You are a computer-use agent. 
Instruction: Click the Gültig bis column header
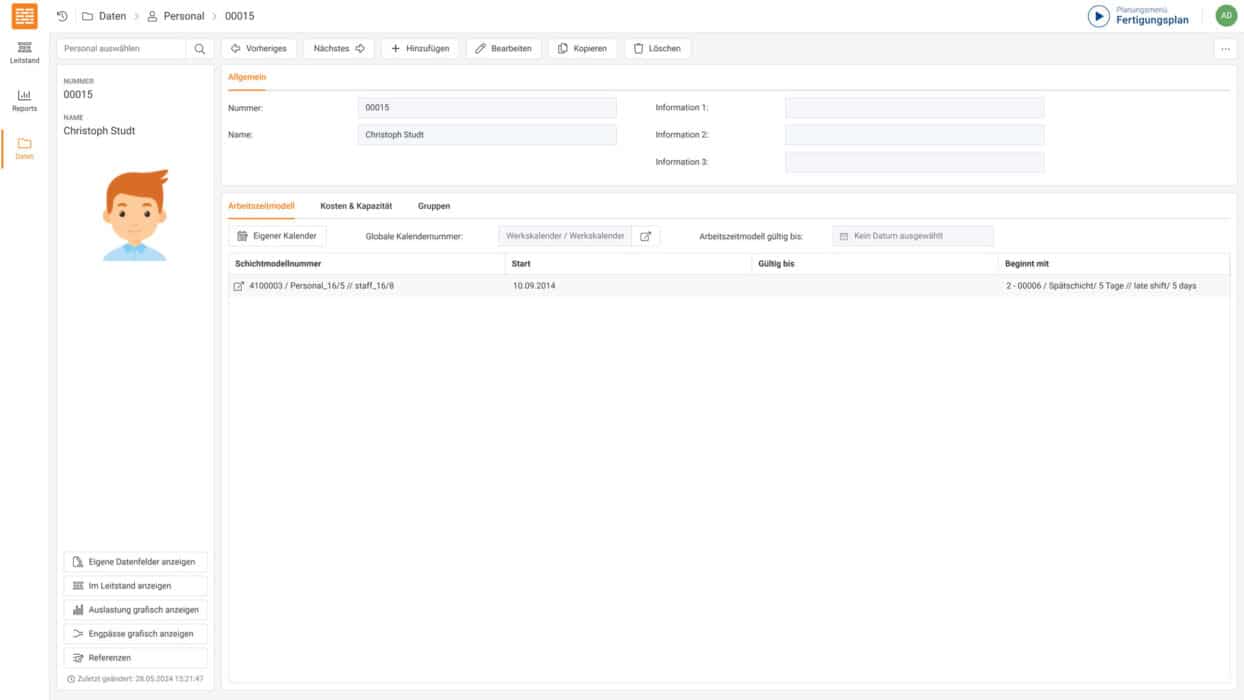pyautogui.click(x=874, y=264)
